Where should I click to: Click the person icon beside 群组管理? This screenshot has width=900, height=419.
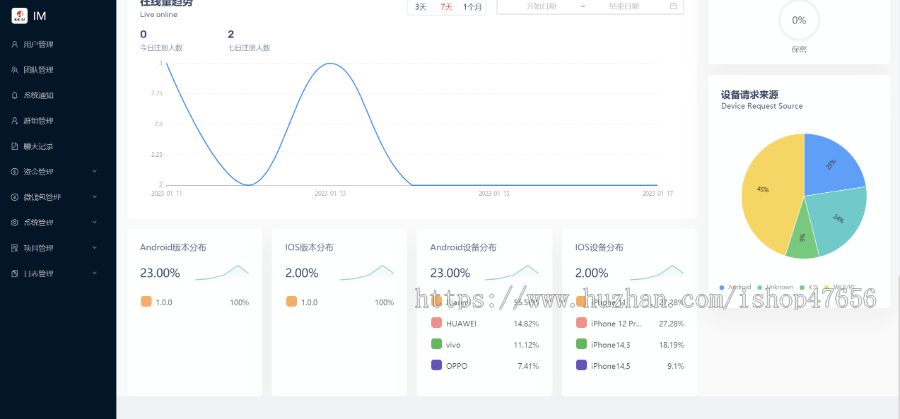coord(15,121)
